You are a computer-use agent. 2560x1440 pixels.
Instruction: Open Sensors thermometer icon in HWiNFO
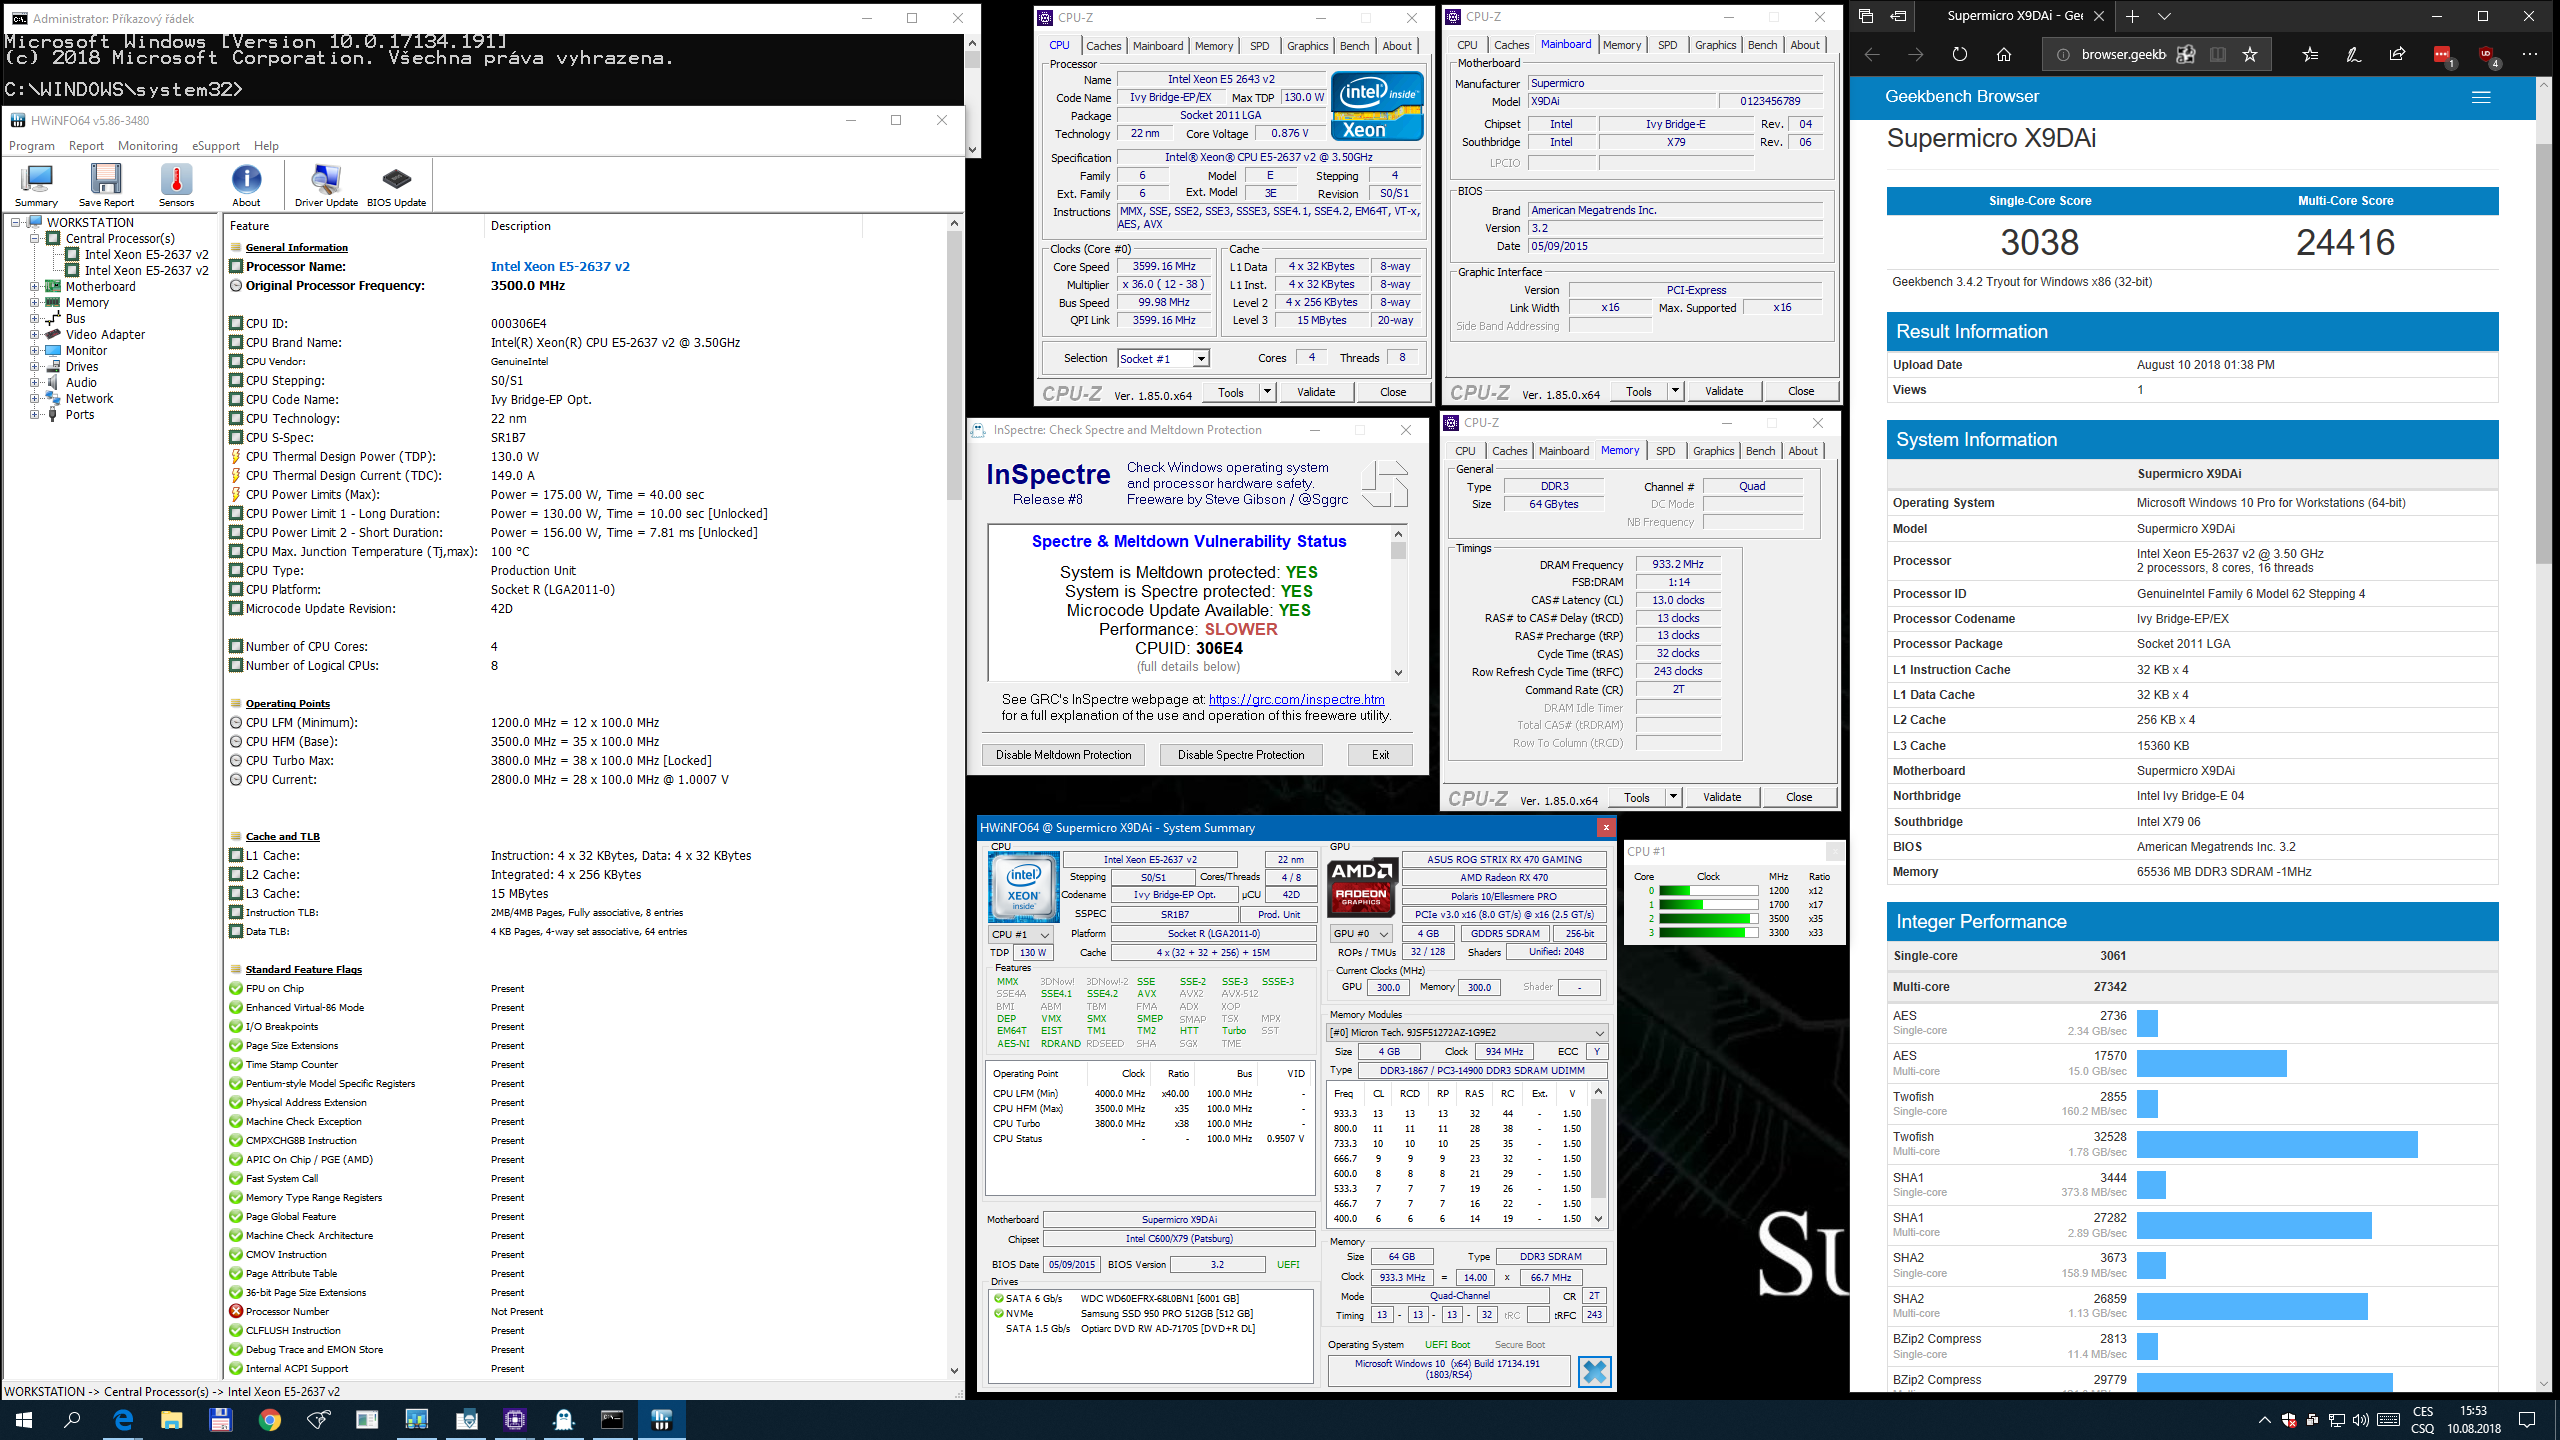click(176, 184)
